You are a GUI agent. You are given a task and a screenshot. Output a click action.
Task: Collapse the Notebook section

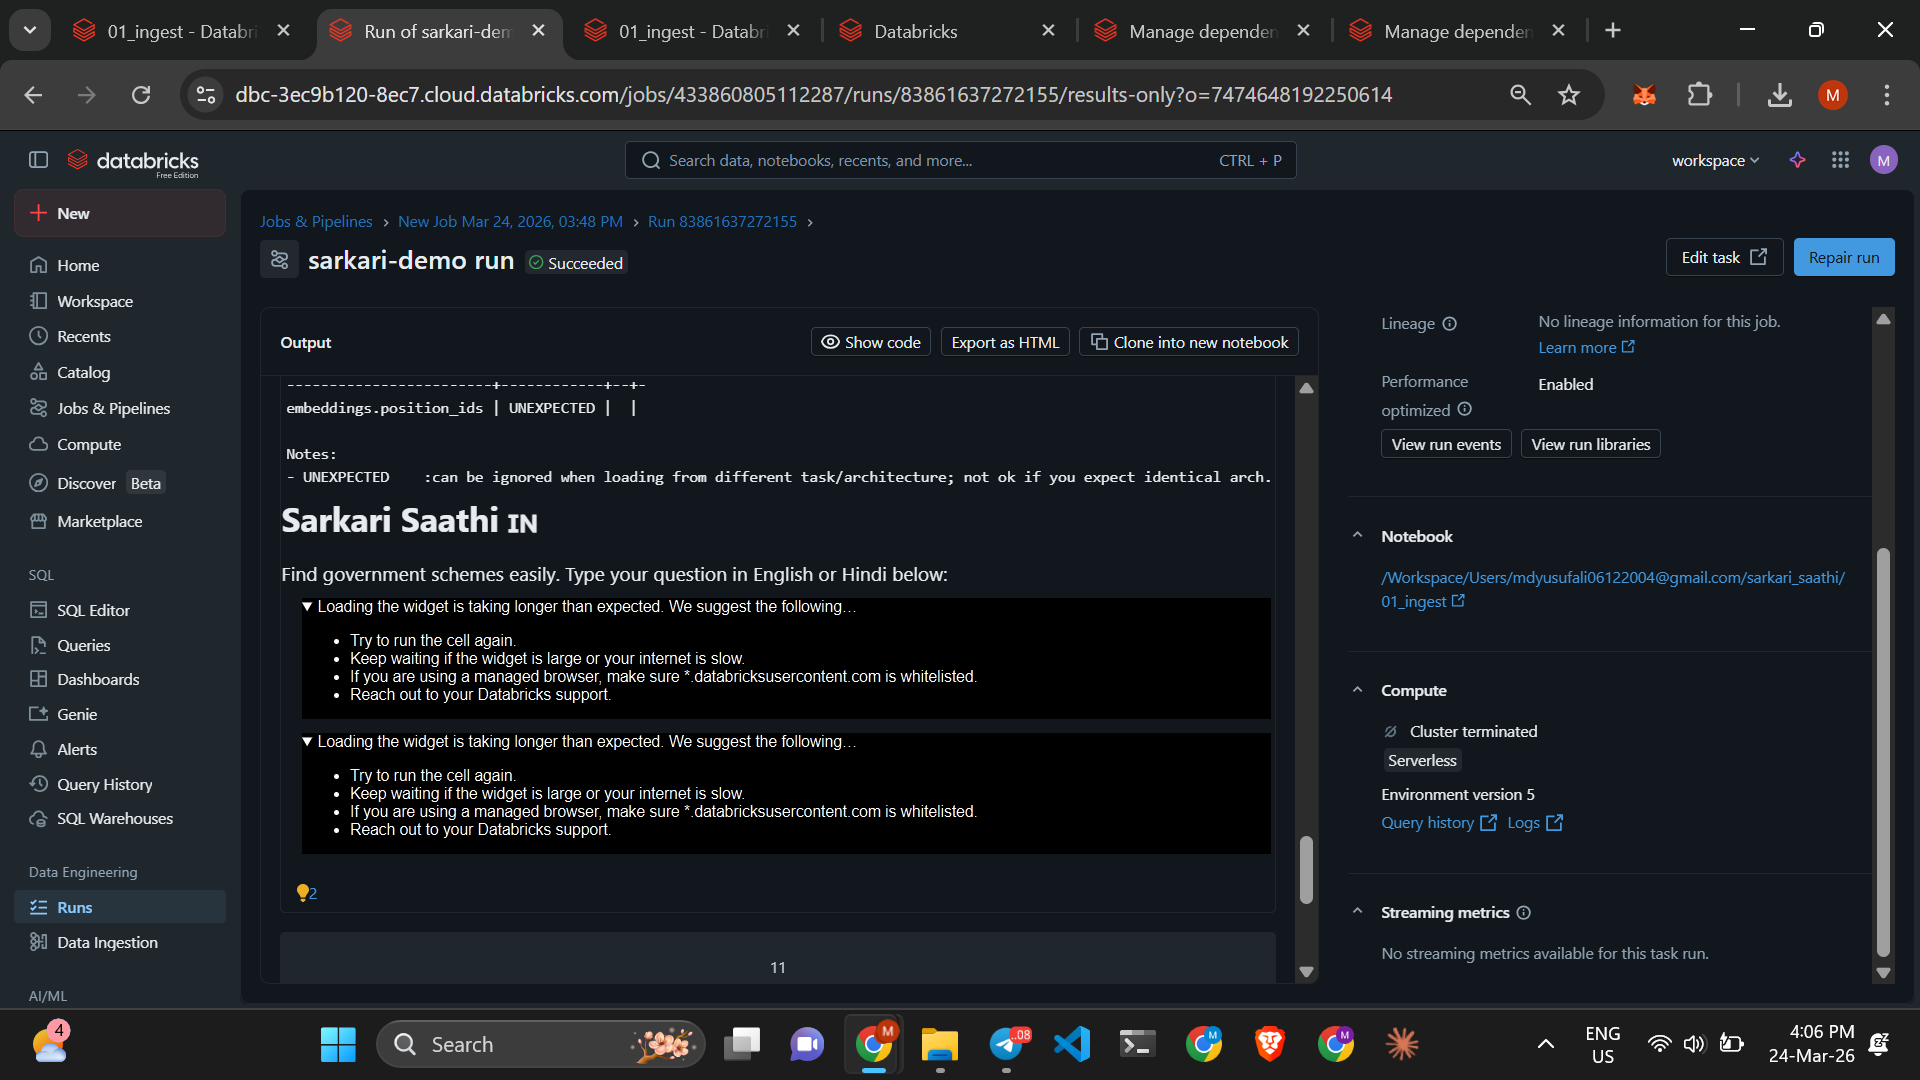(1357, 536)
